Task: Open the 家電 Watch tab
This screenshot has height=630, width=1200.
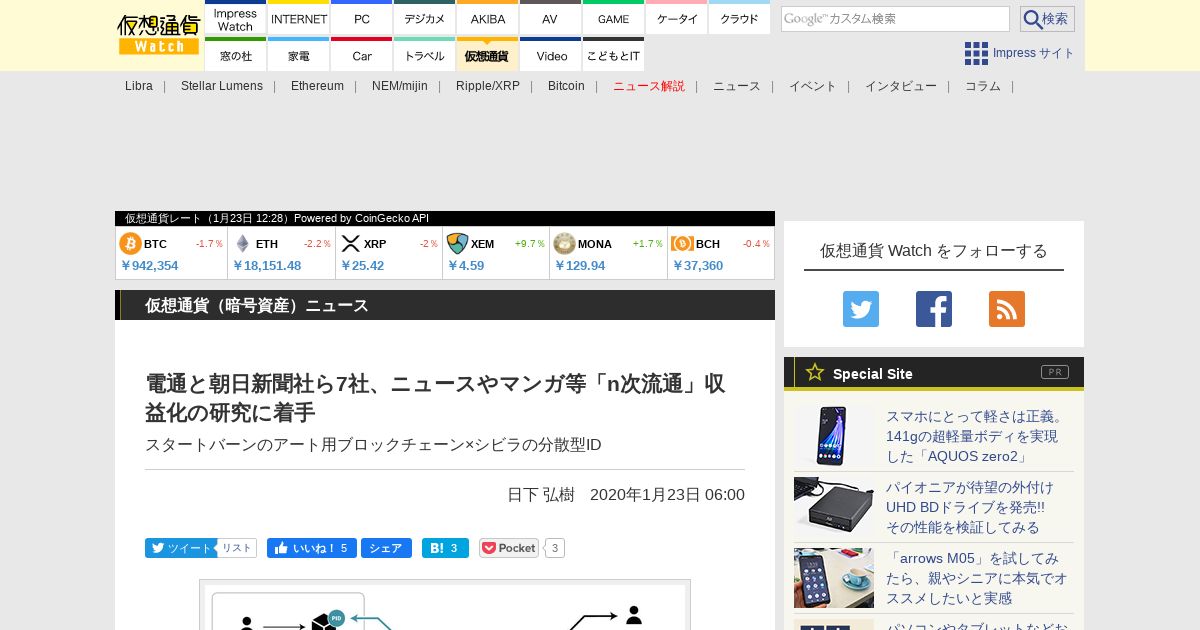Action: click(x=299, y=55)
